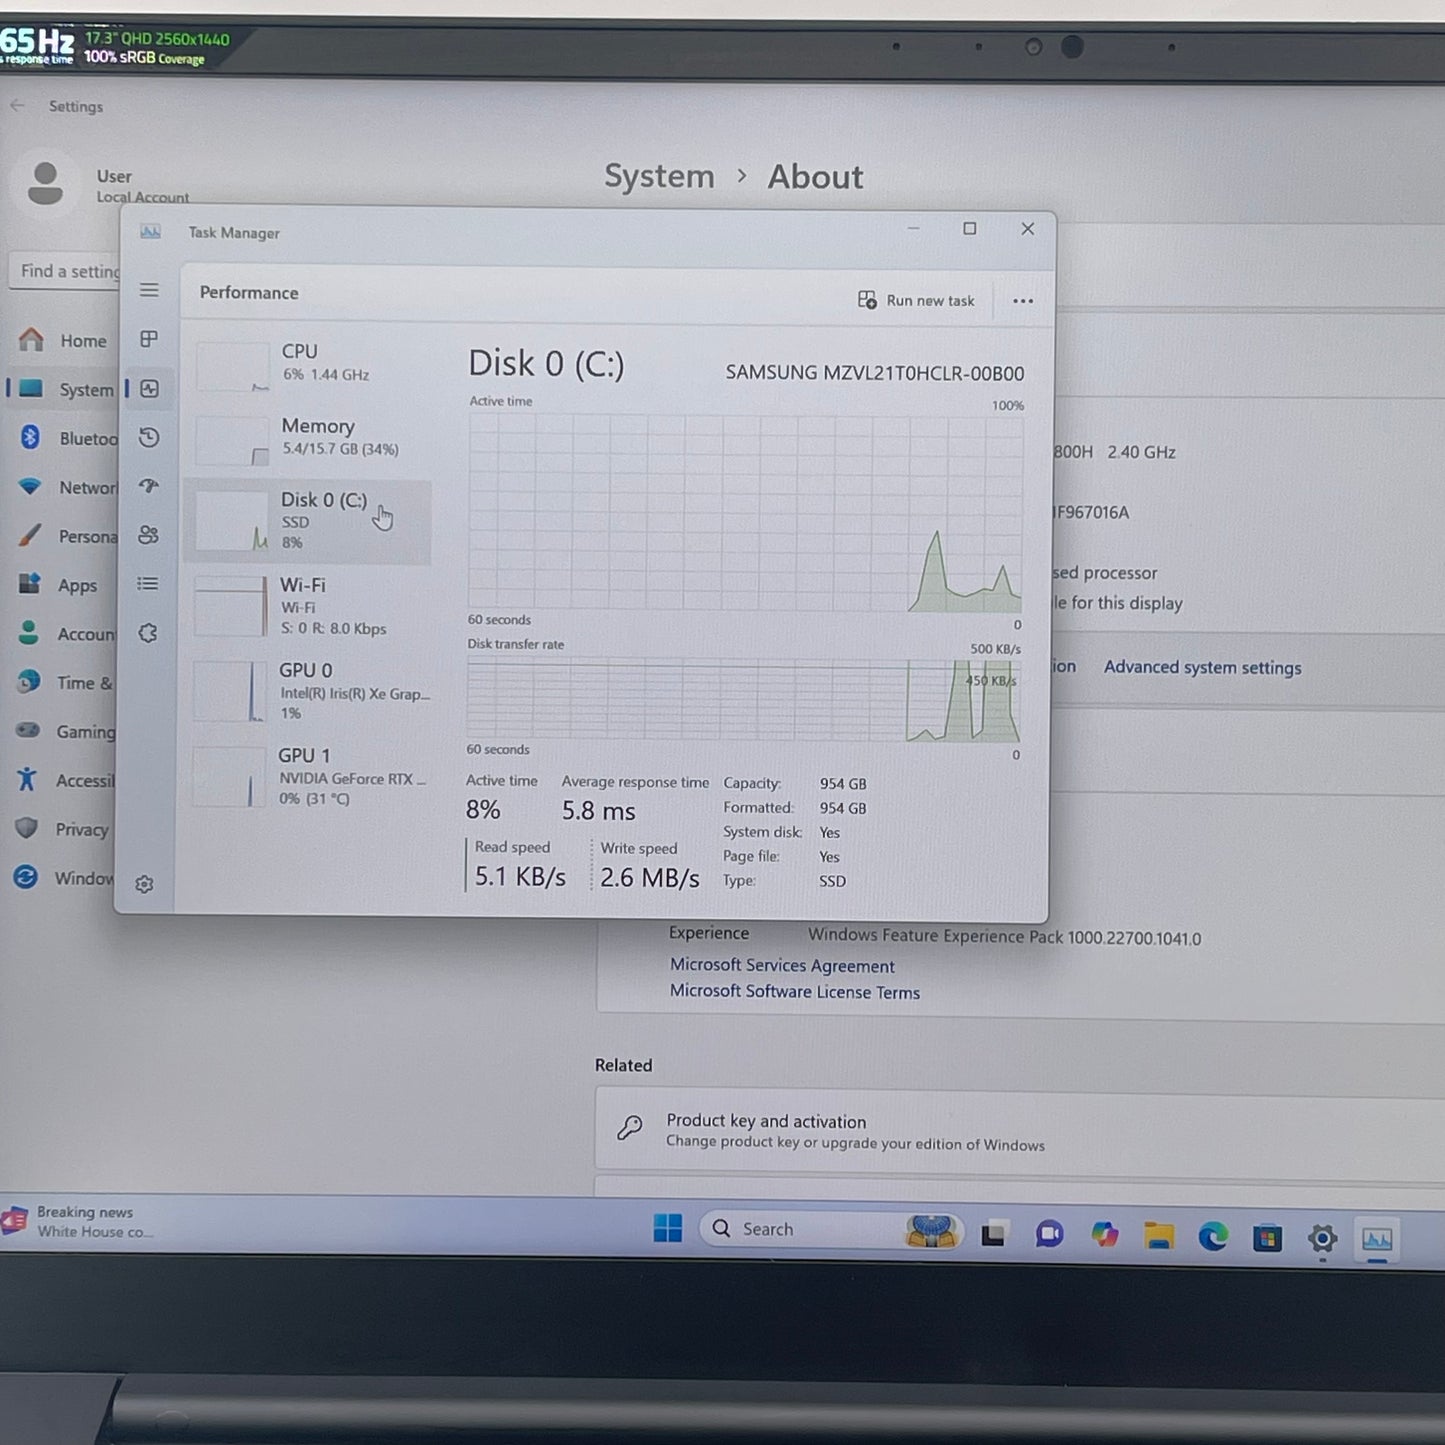Open App history in Task Manager sidebar
The height and width of the screenshot is (1445, 1445).
coord(149,437)
